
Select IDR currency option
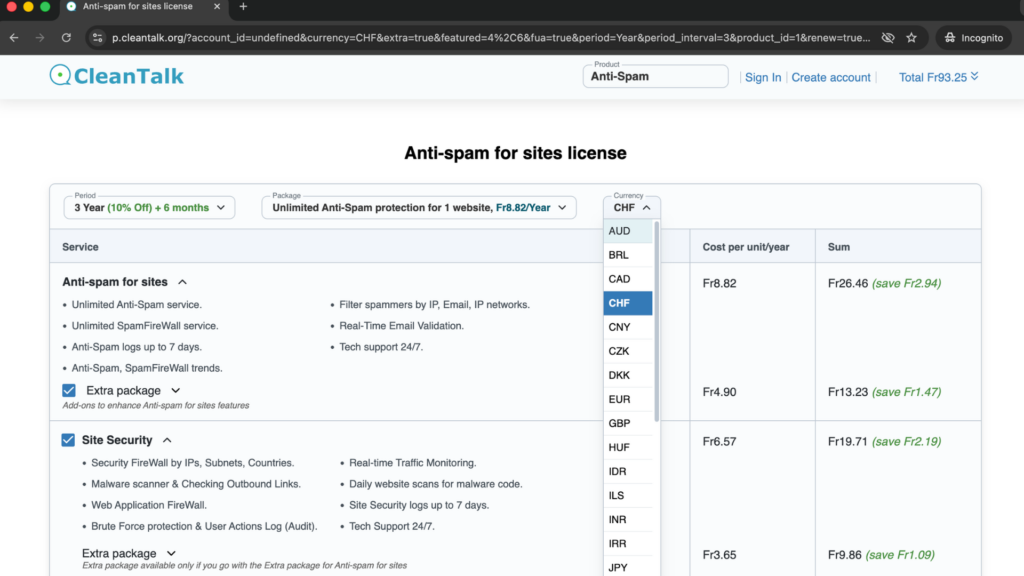(628, 472)
